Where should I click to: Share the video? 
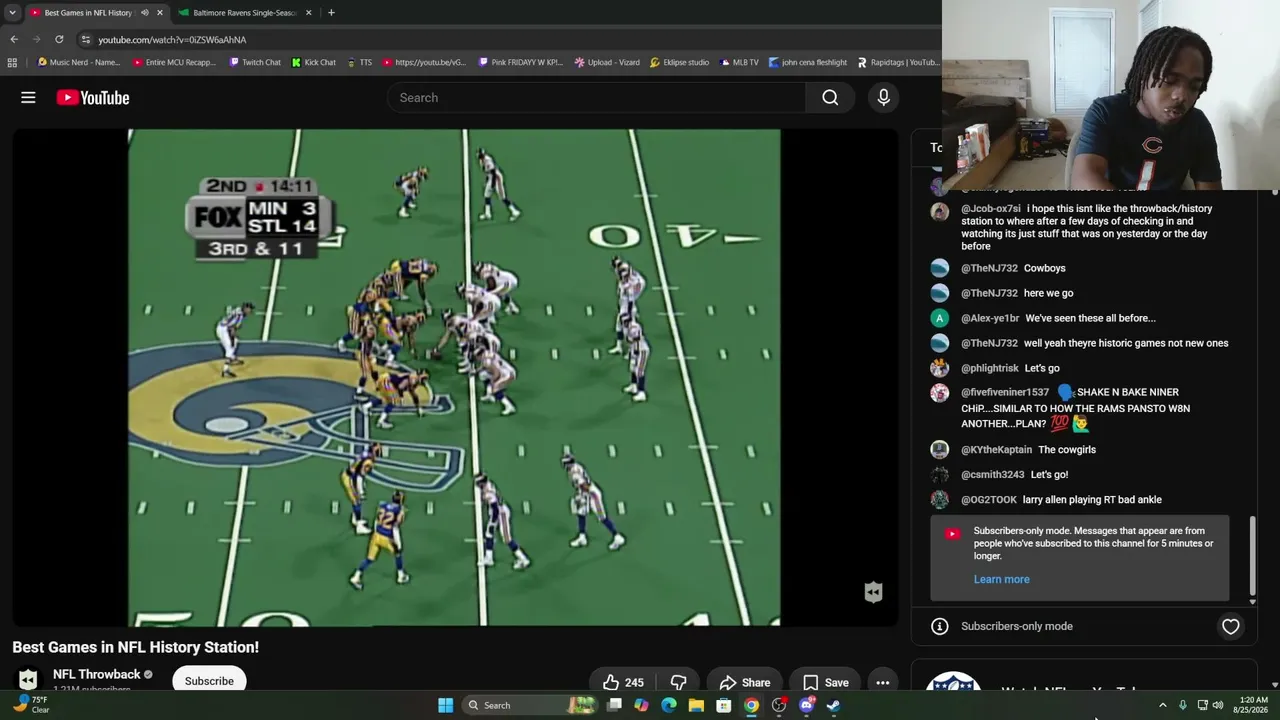click(x=744, y=683)
